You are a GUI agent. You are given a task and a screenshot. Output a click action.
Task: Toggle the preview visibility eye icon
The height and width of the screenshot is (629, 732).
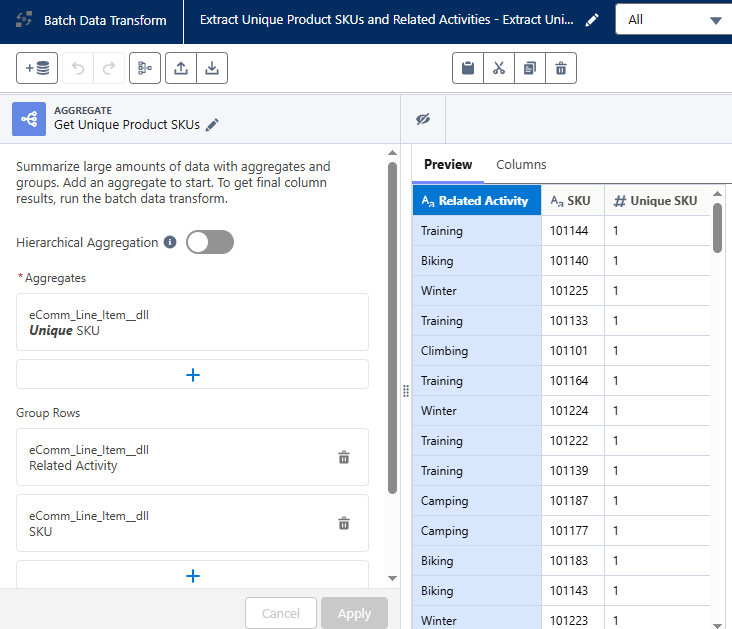click(423, 119)
